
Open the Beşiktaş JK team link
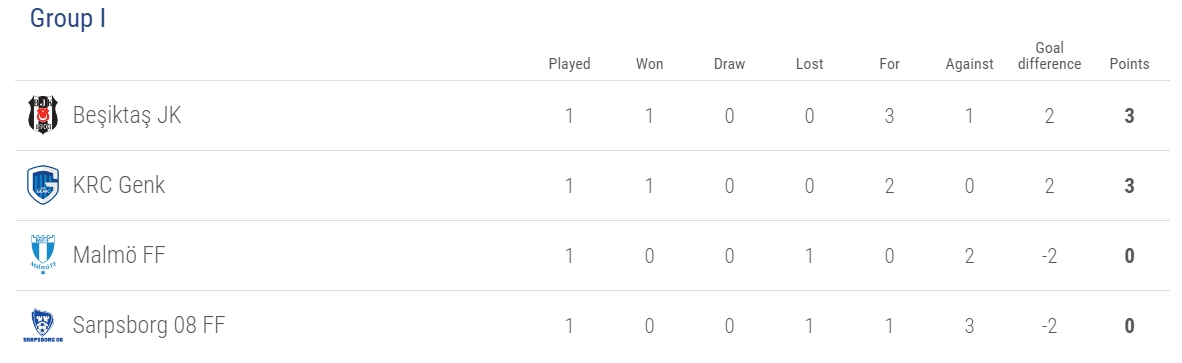point(127,115)
